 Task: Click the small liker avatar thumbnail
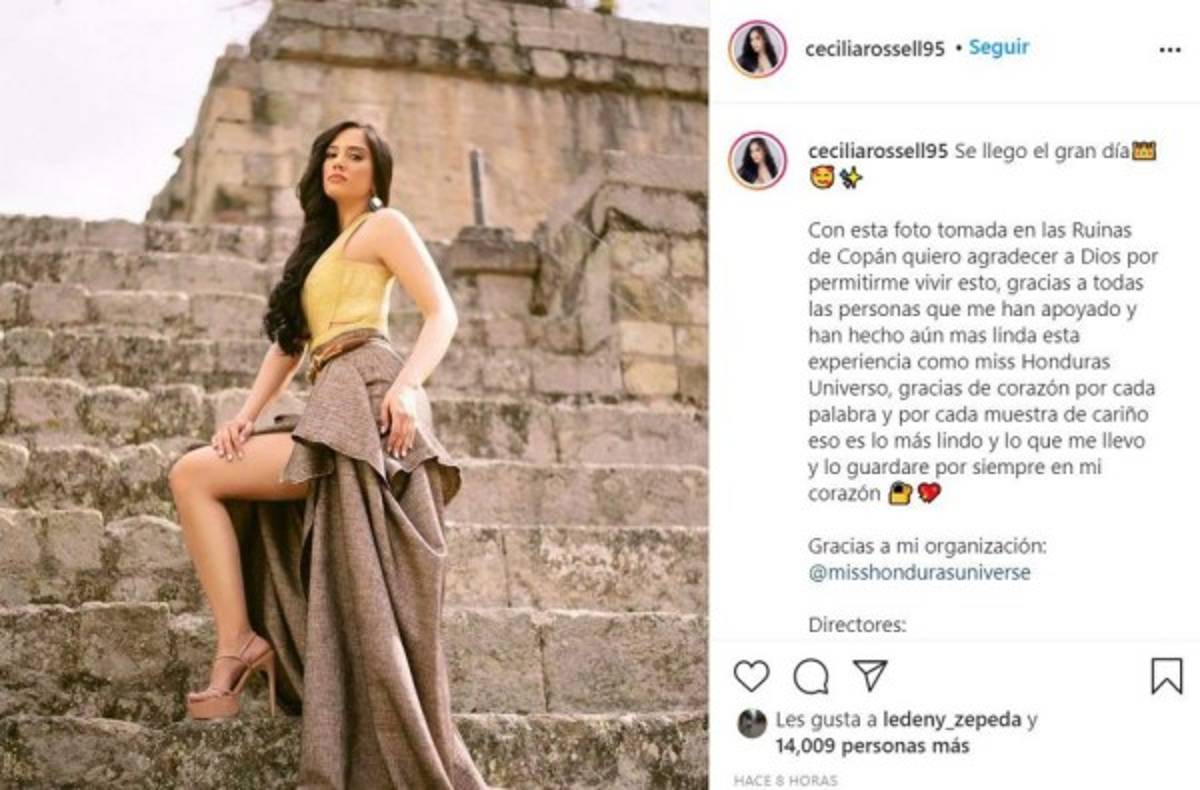coord(751,723)
